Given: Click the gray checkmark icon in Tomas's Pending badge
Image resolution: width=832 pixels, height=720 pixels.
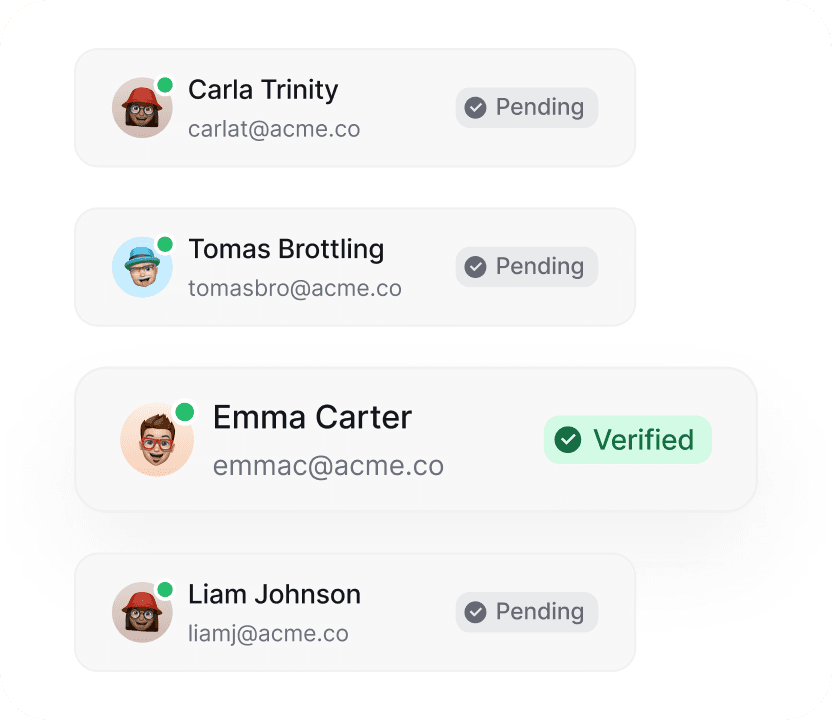Looking at the screenshot, I should tap(476, 267).
